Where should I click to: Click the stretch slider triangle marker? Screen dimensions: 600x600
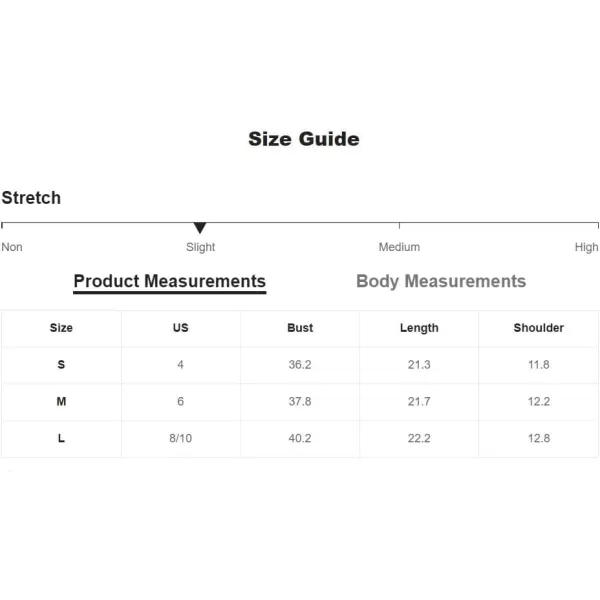(200, 228)
